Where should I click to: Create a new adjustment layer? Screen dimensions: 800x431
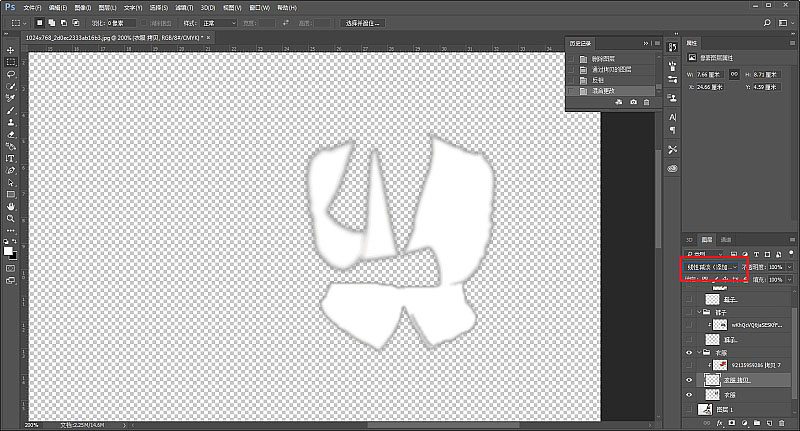744,423
